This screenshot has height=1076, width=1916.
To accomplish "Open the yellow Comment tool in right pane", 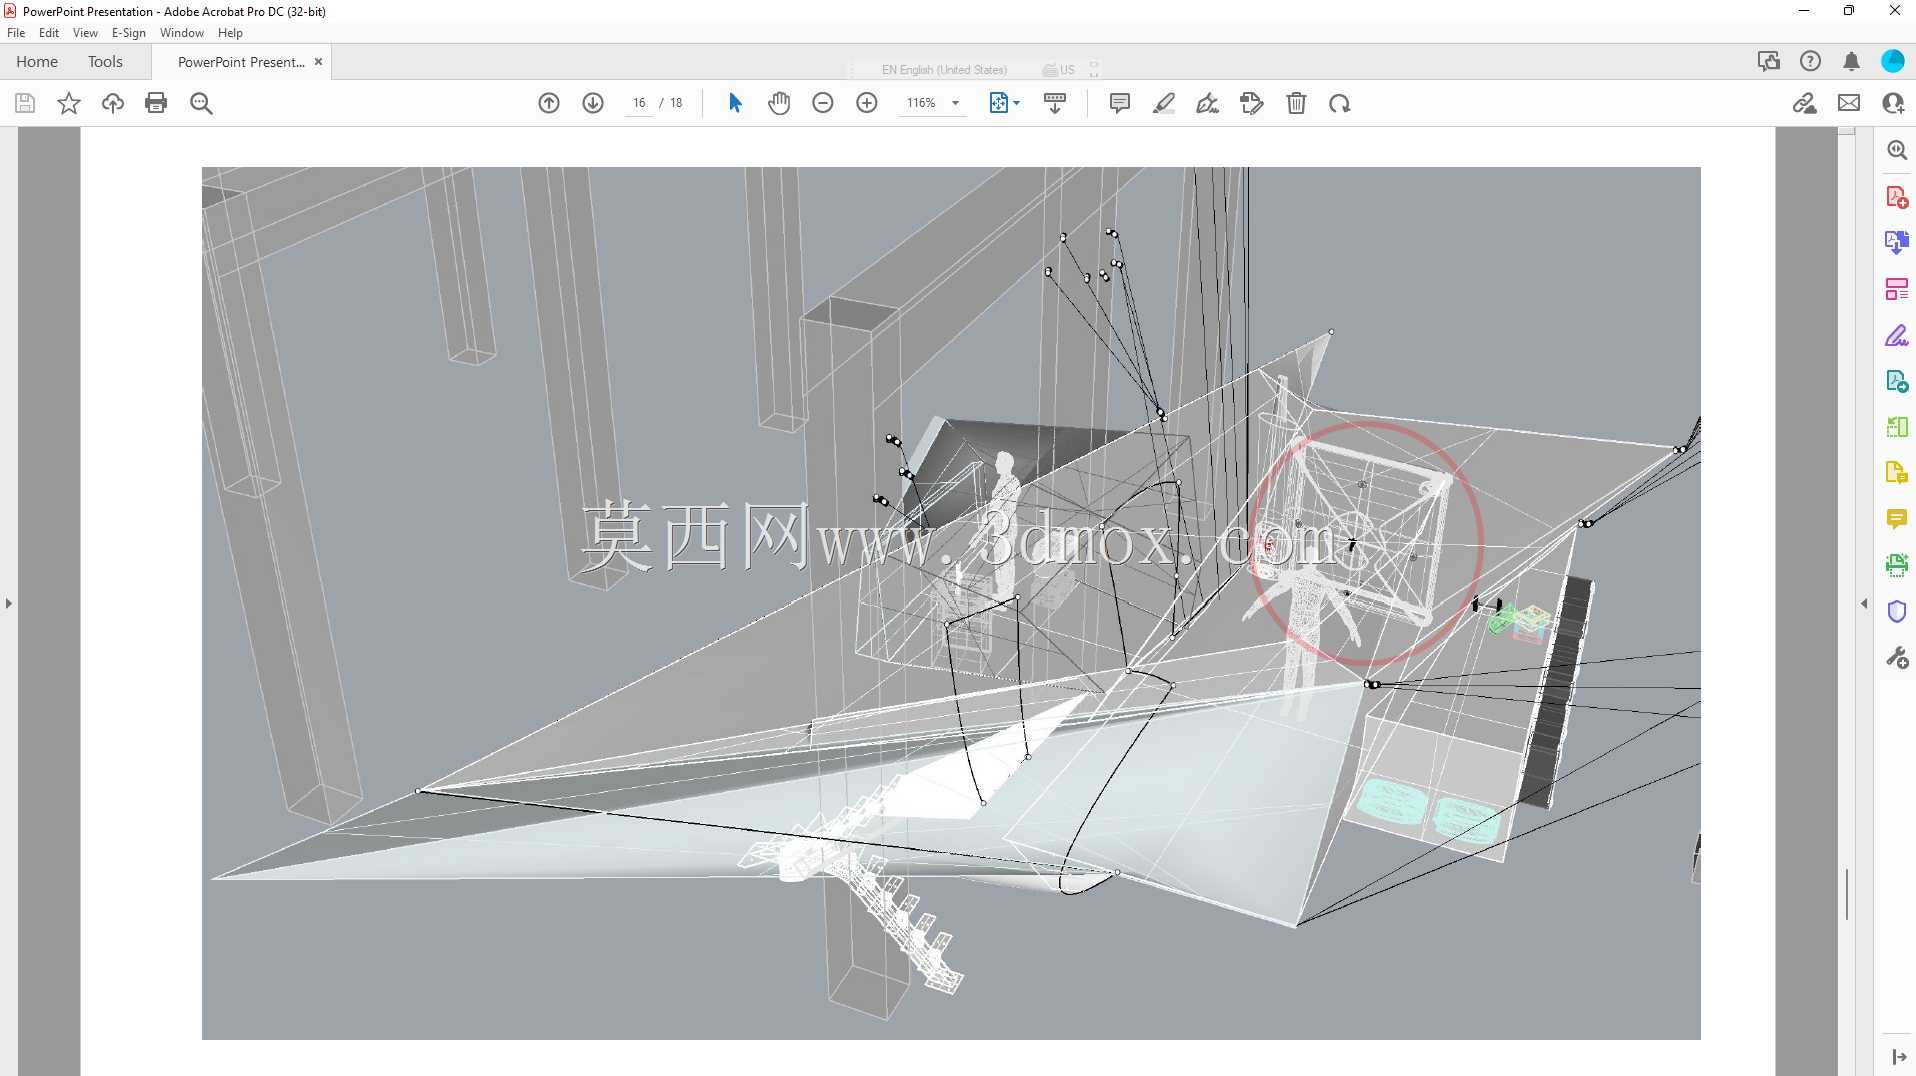I will pos(1897,519).
